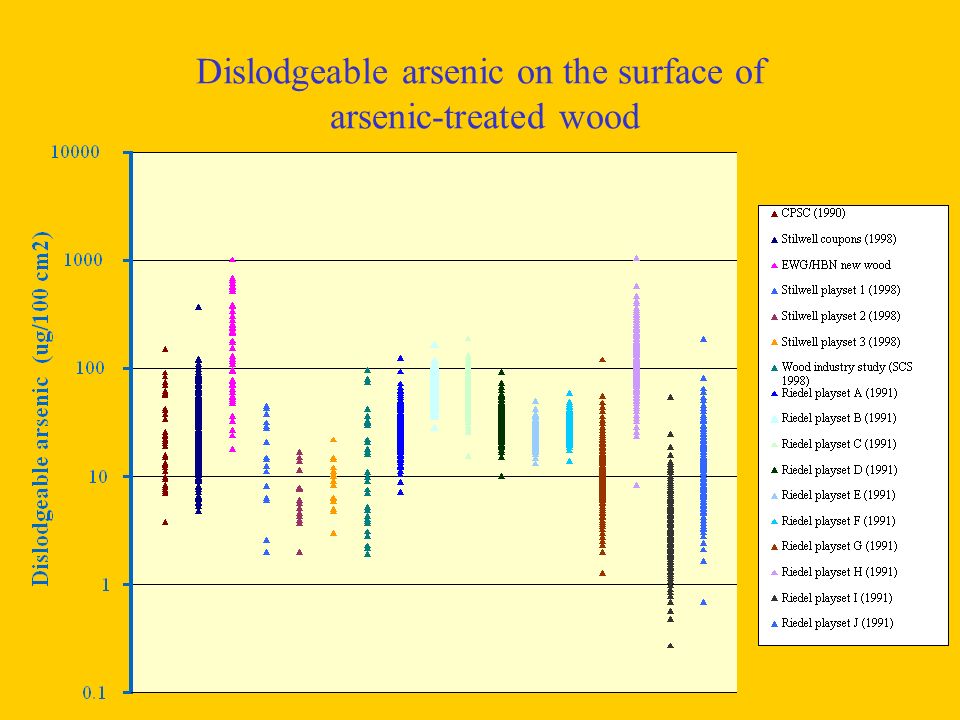The width and height of the screenshot is (960, 720).
Task: Select the y-axis title 'Dislodgeable arsenic (ug/100 cm2)'
Action: coord(41,408)
